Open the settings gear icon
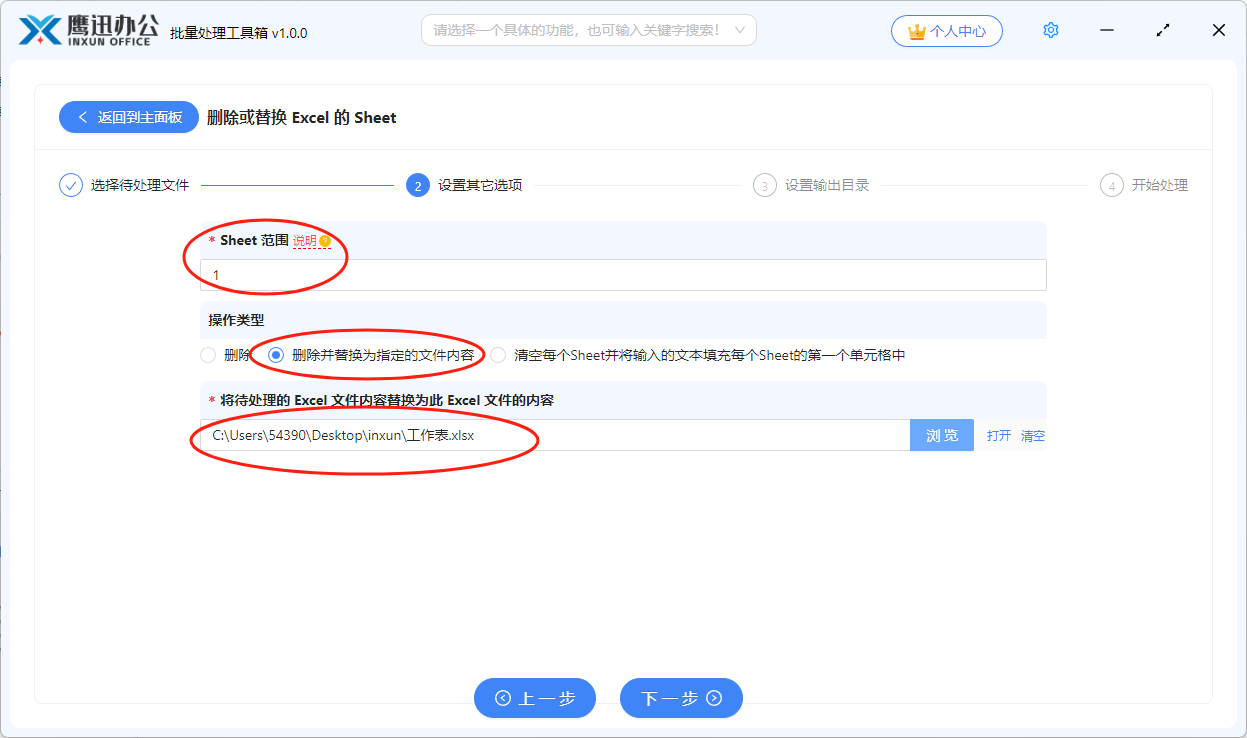This screenshot has height=738, width=1247. 1050,30
